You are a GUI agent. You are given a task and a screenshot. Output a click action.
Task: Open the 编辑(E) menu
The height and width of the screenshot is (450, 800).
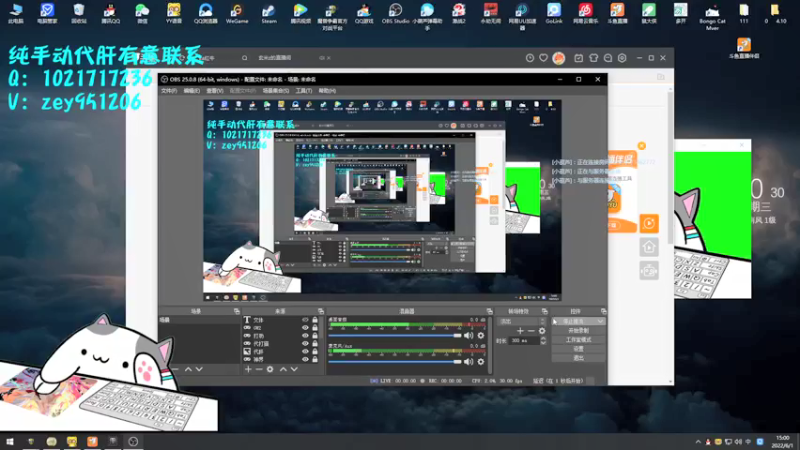(192, 91)
